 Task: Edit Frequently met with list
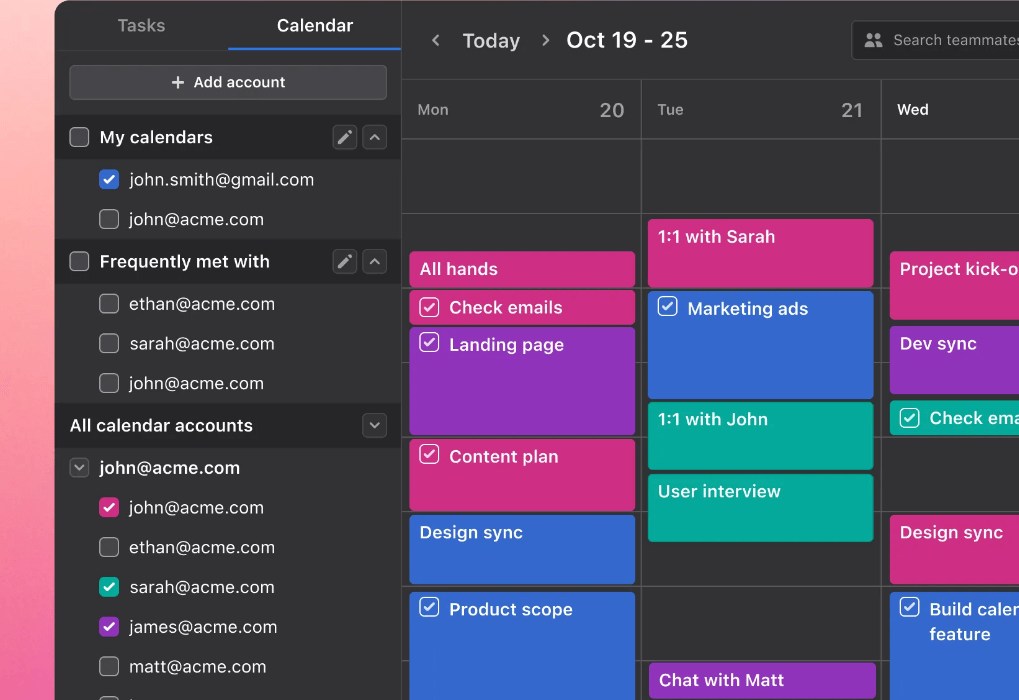click(x=345, y=261)
